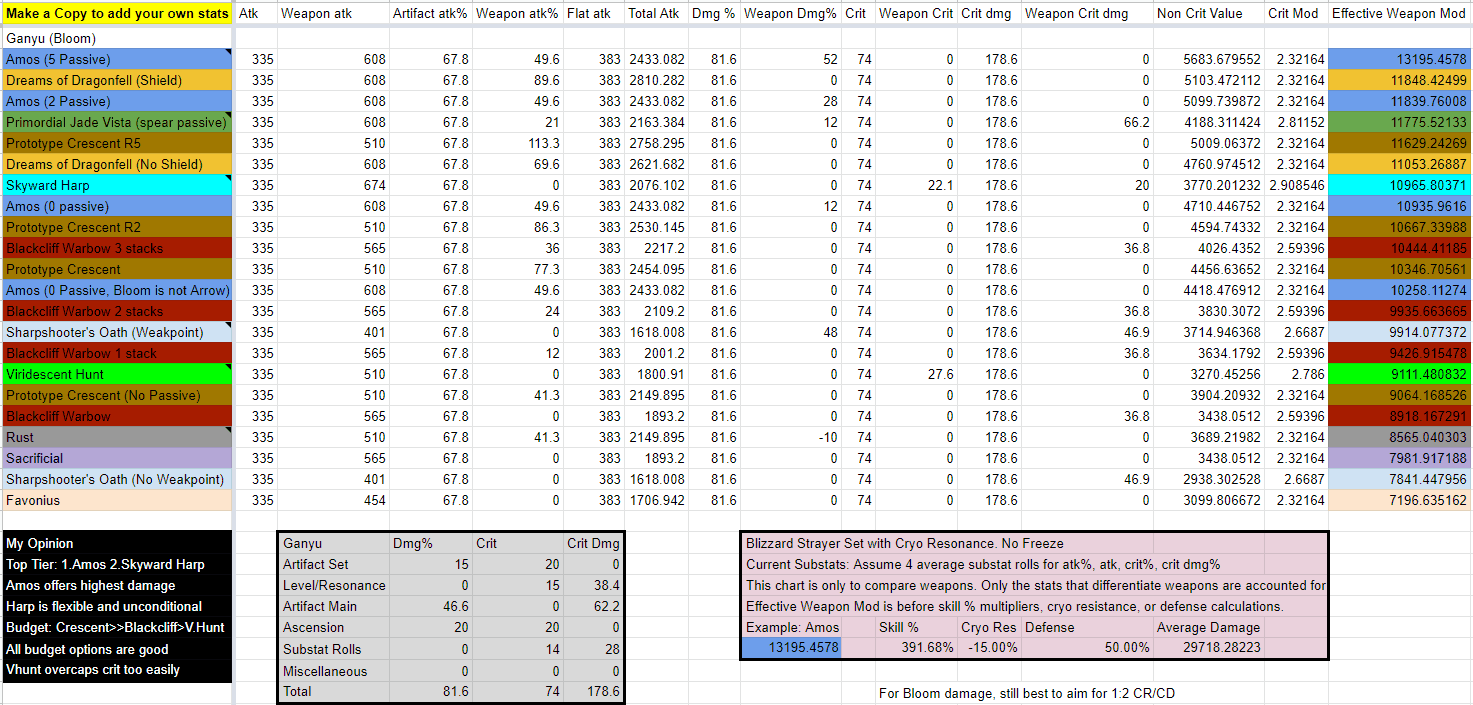Screen dimensions: 1473x705
Task: Select the Average Damage value 29718.28223
Action: click(x=1209, y=648)
